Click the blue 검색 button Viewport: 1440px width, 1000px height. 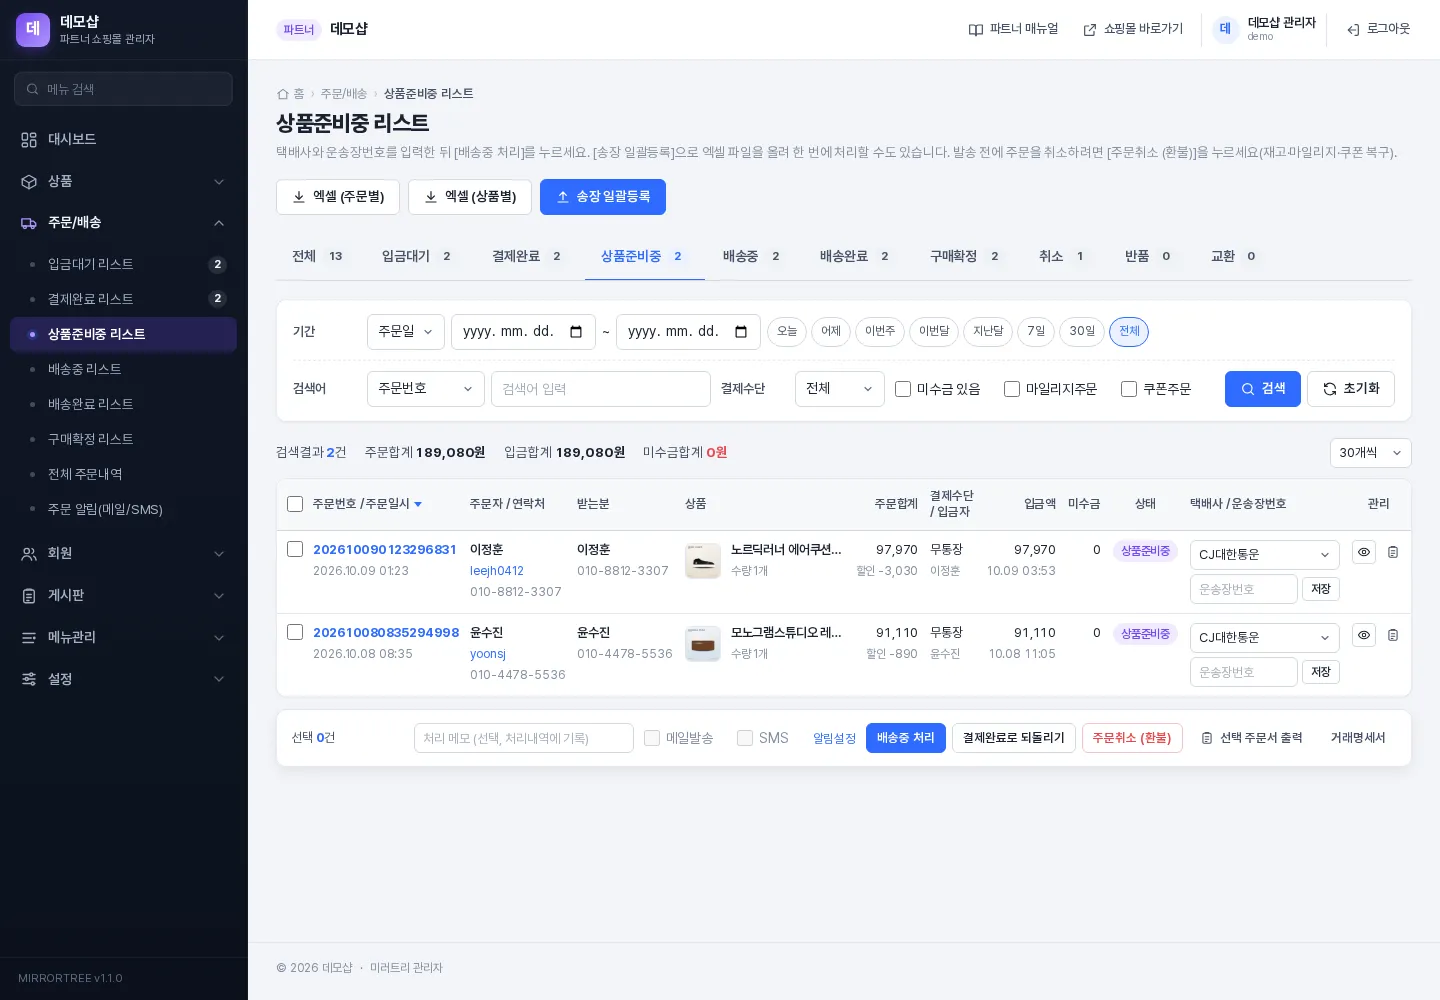(1263, 389)
